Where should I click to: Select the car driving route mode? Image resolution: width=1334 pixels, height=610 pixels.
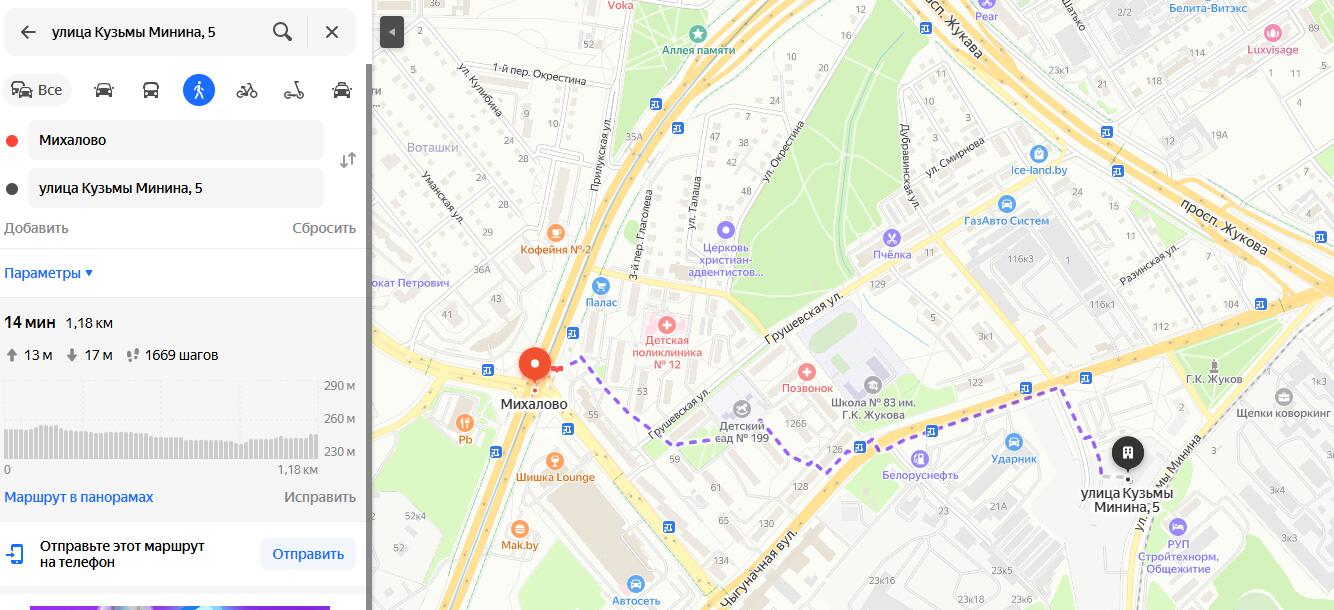point(104,90)
